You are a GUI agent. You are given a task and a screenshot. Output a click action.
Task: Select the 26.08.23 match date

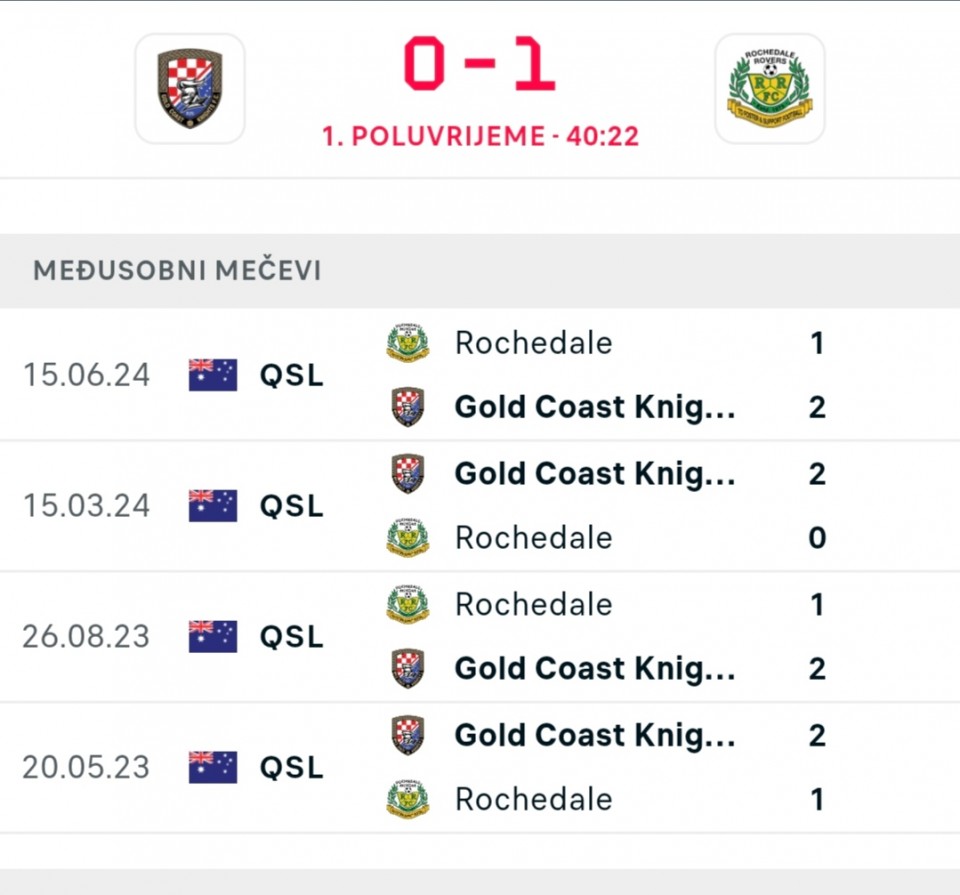click(86, 637)
